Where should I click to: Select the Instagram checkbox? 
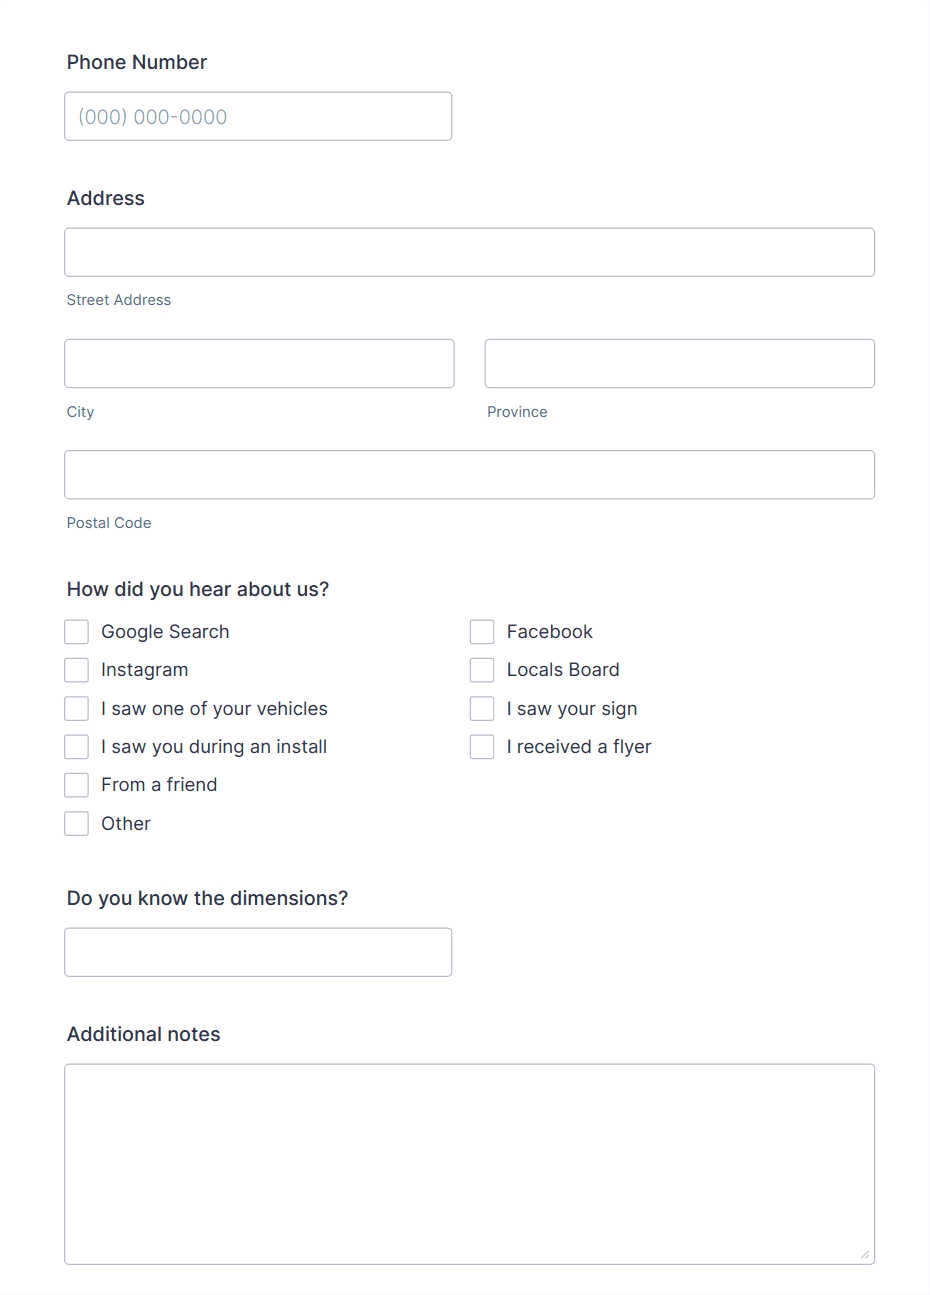[x=77, y=670]
